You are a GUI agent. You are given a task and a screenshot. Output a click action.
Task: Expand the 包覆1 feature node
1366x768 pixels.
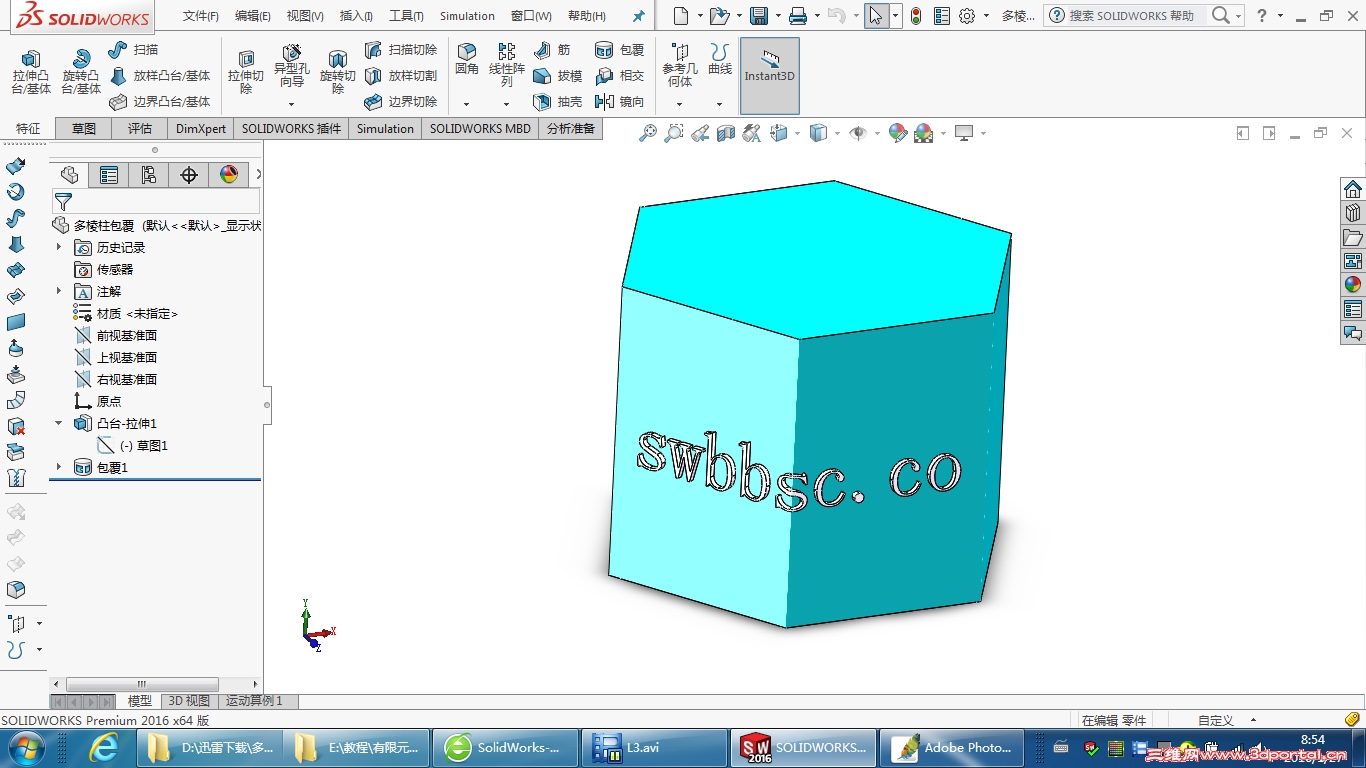click(x=59, y=467)
